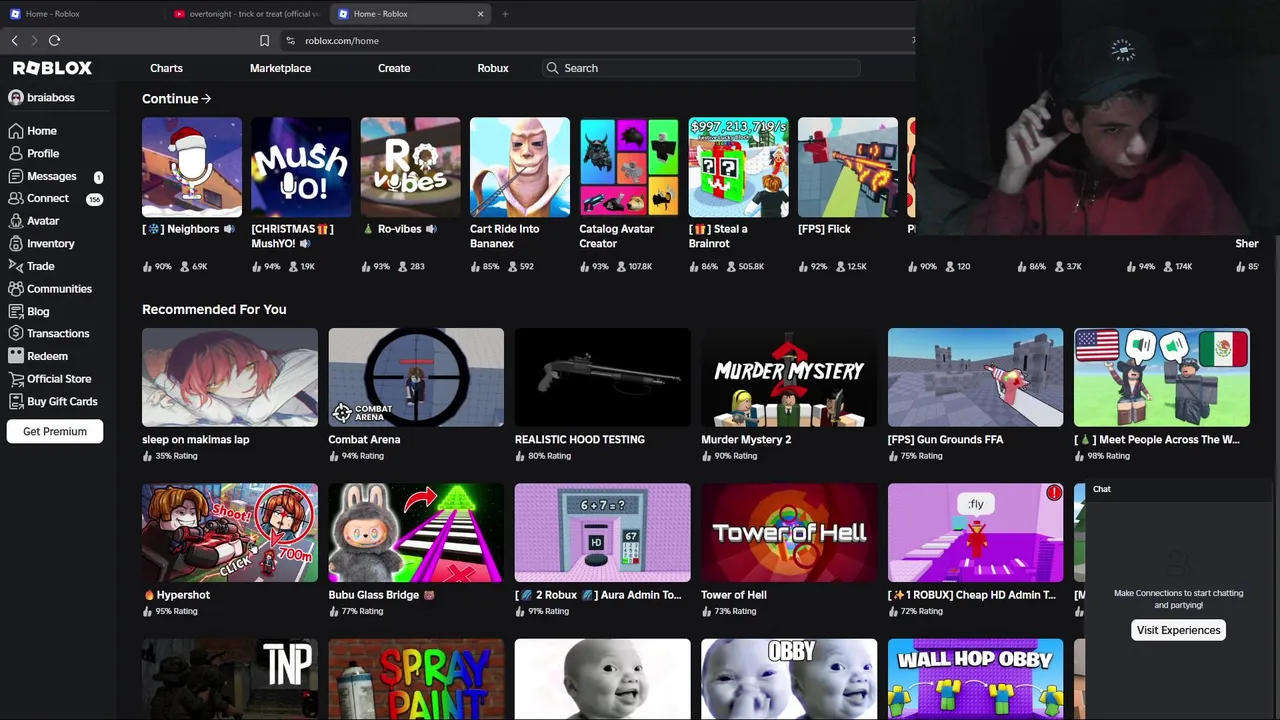The height and width of the screenshot is (720, 1280).
Task: Open Profile in sidebar
Action: point(34,153)
